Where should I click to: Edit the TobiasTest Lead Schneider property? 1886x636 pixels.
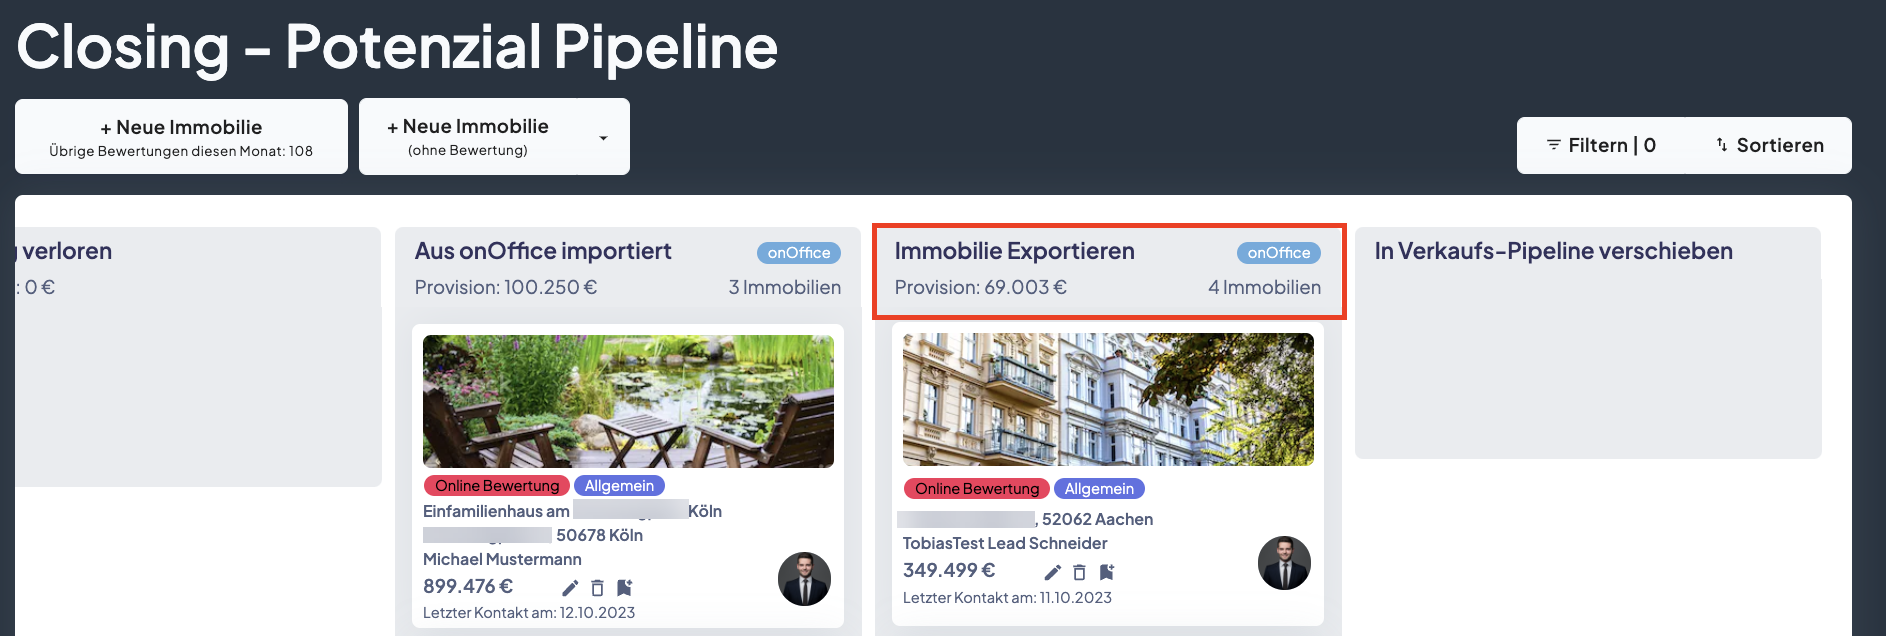(1052, 572)
